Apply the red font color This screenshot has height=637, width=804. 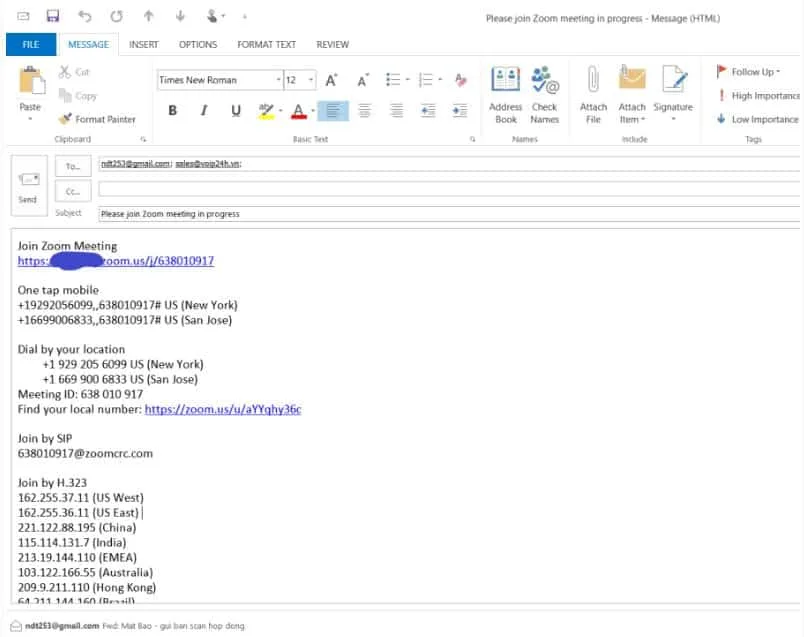[x=298, y=110]
